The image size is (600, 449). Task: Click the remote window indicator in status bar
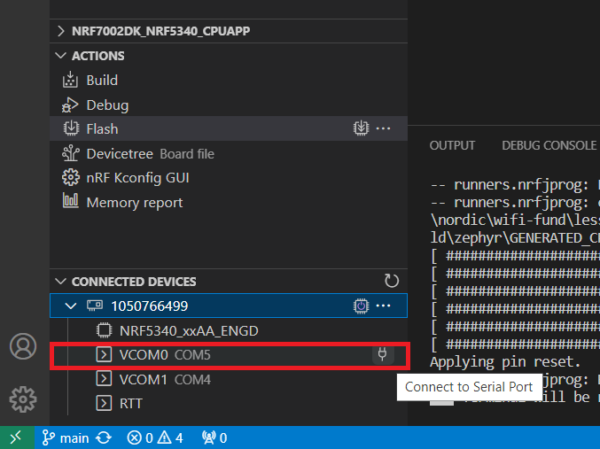(x=15, y=438)
